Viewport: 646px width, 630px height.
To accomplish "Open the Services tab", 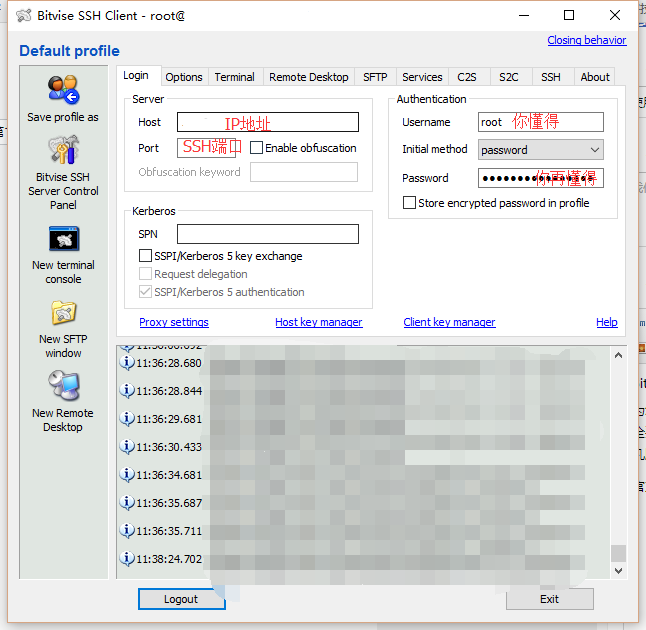I will 422,77.
